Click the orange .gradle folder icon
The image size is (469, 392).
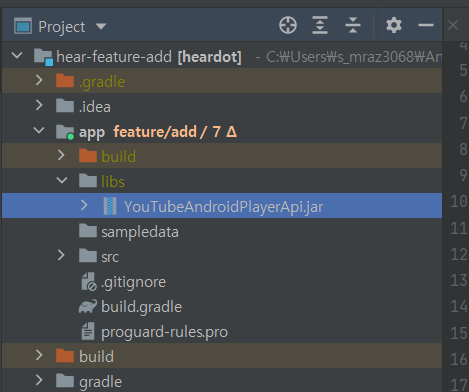(x=65, y=81)
